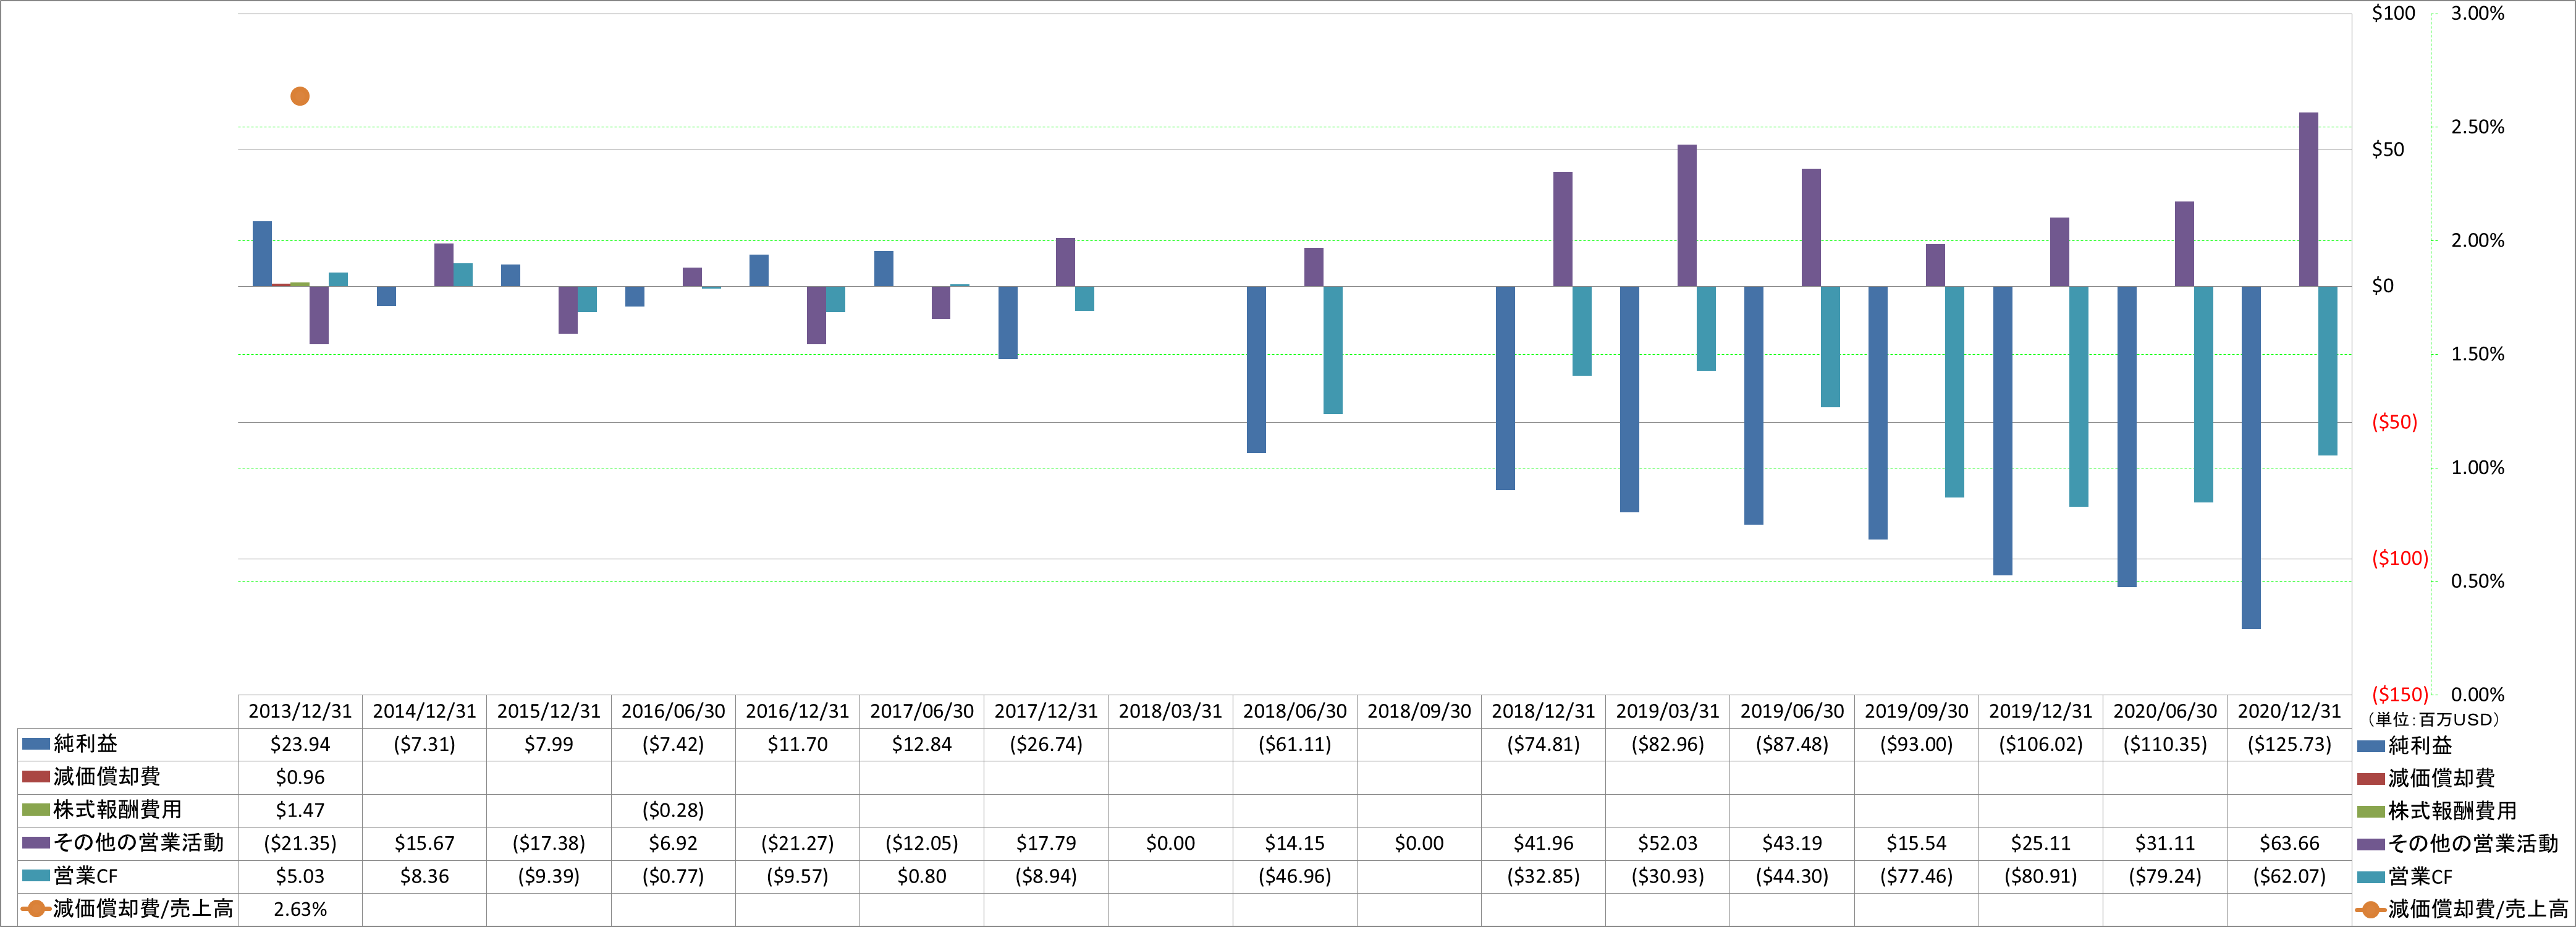Click the red ($50) axis label

point(2395,422)
